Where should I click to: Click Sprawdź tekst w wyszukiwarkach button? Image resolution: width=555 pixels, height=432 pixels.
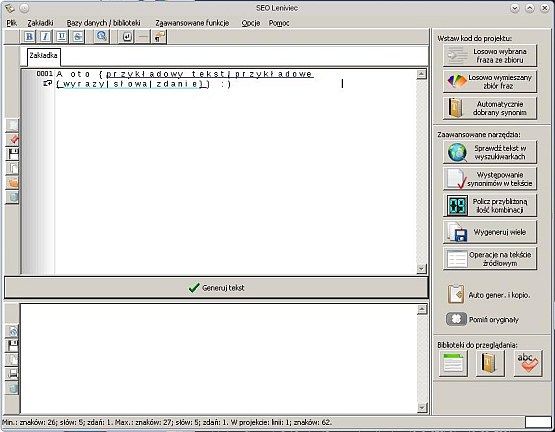490,152
